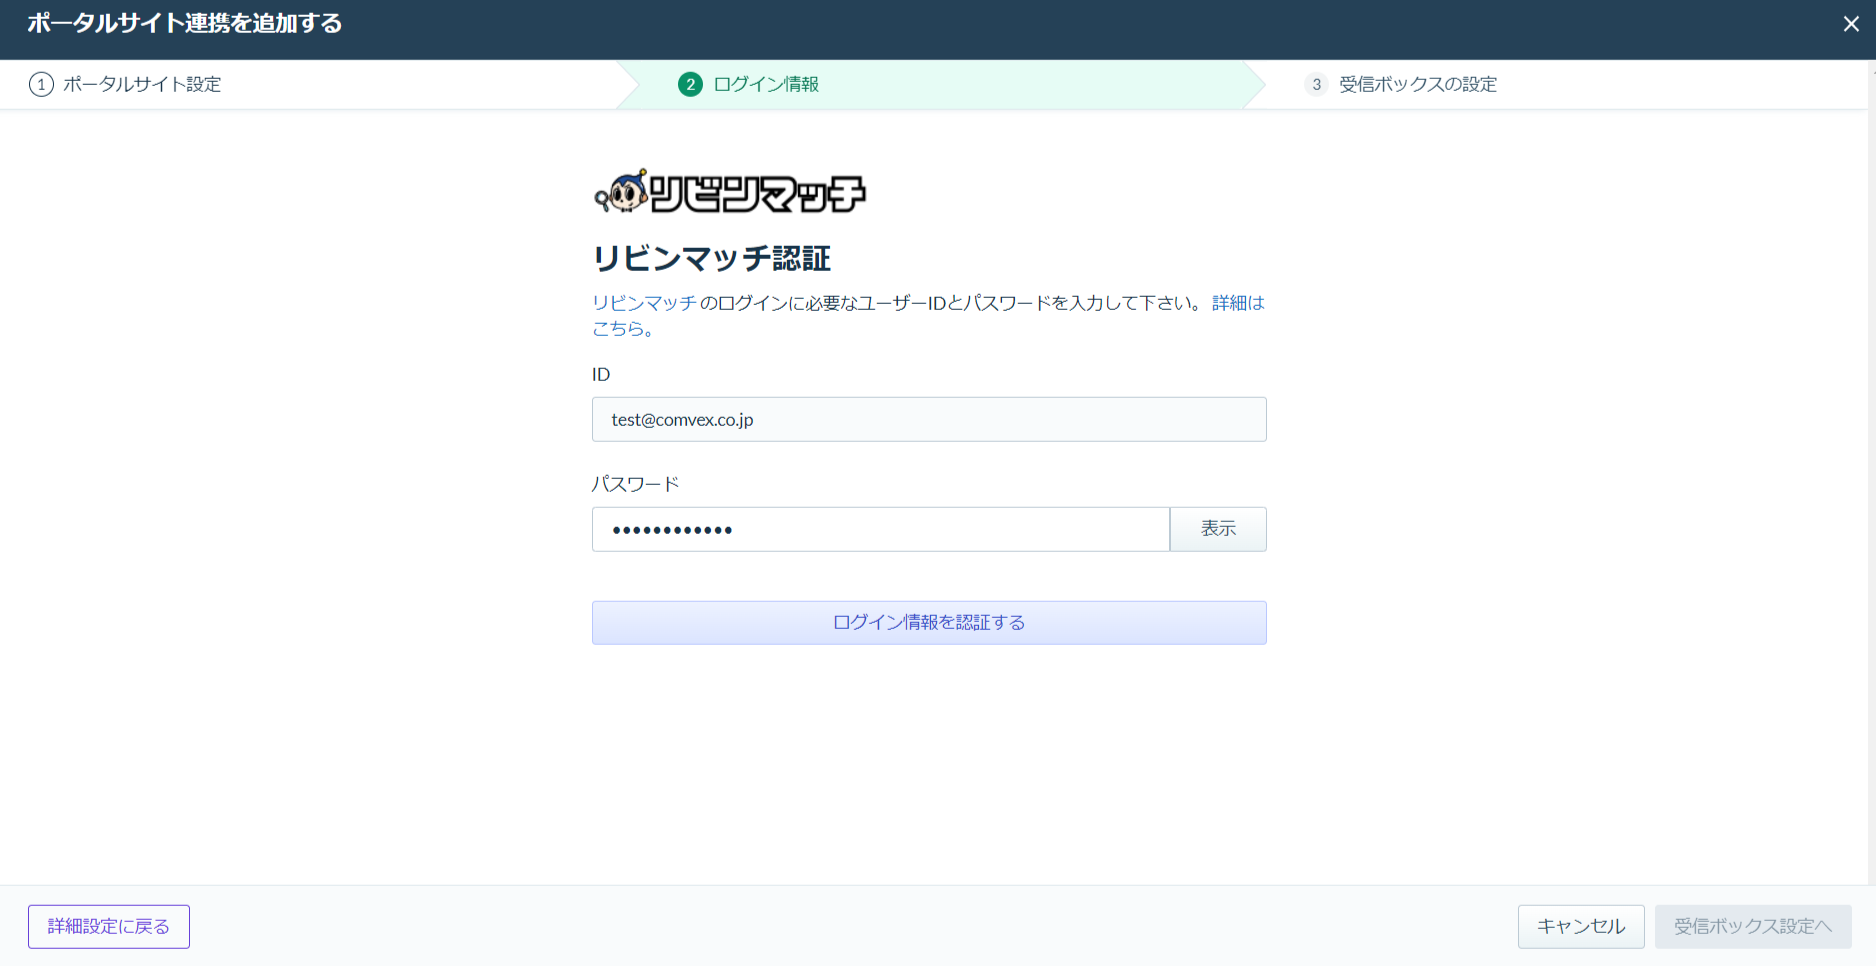Click the step 1 circled number icon
Viewport: 1876px width, 966px height.
coord(41,85)
